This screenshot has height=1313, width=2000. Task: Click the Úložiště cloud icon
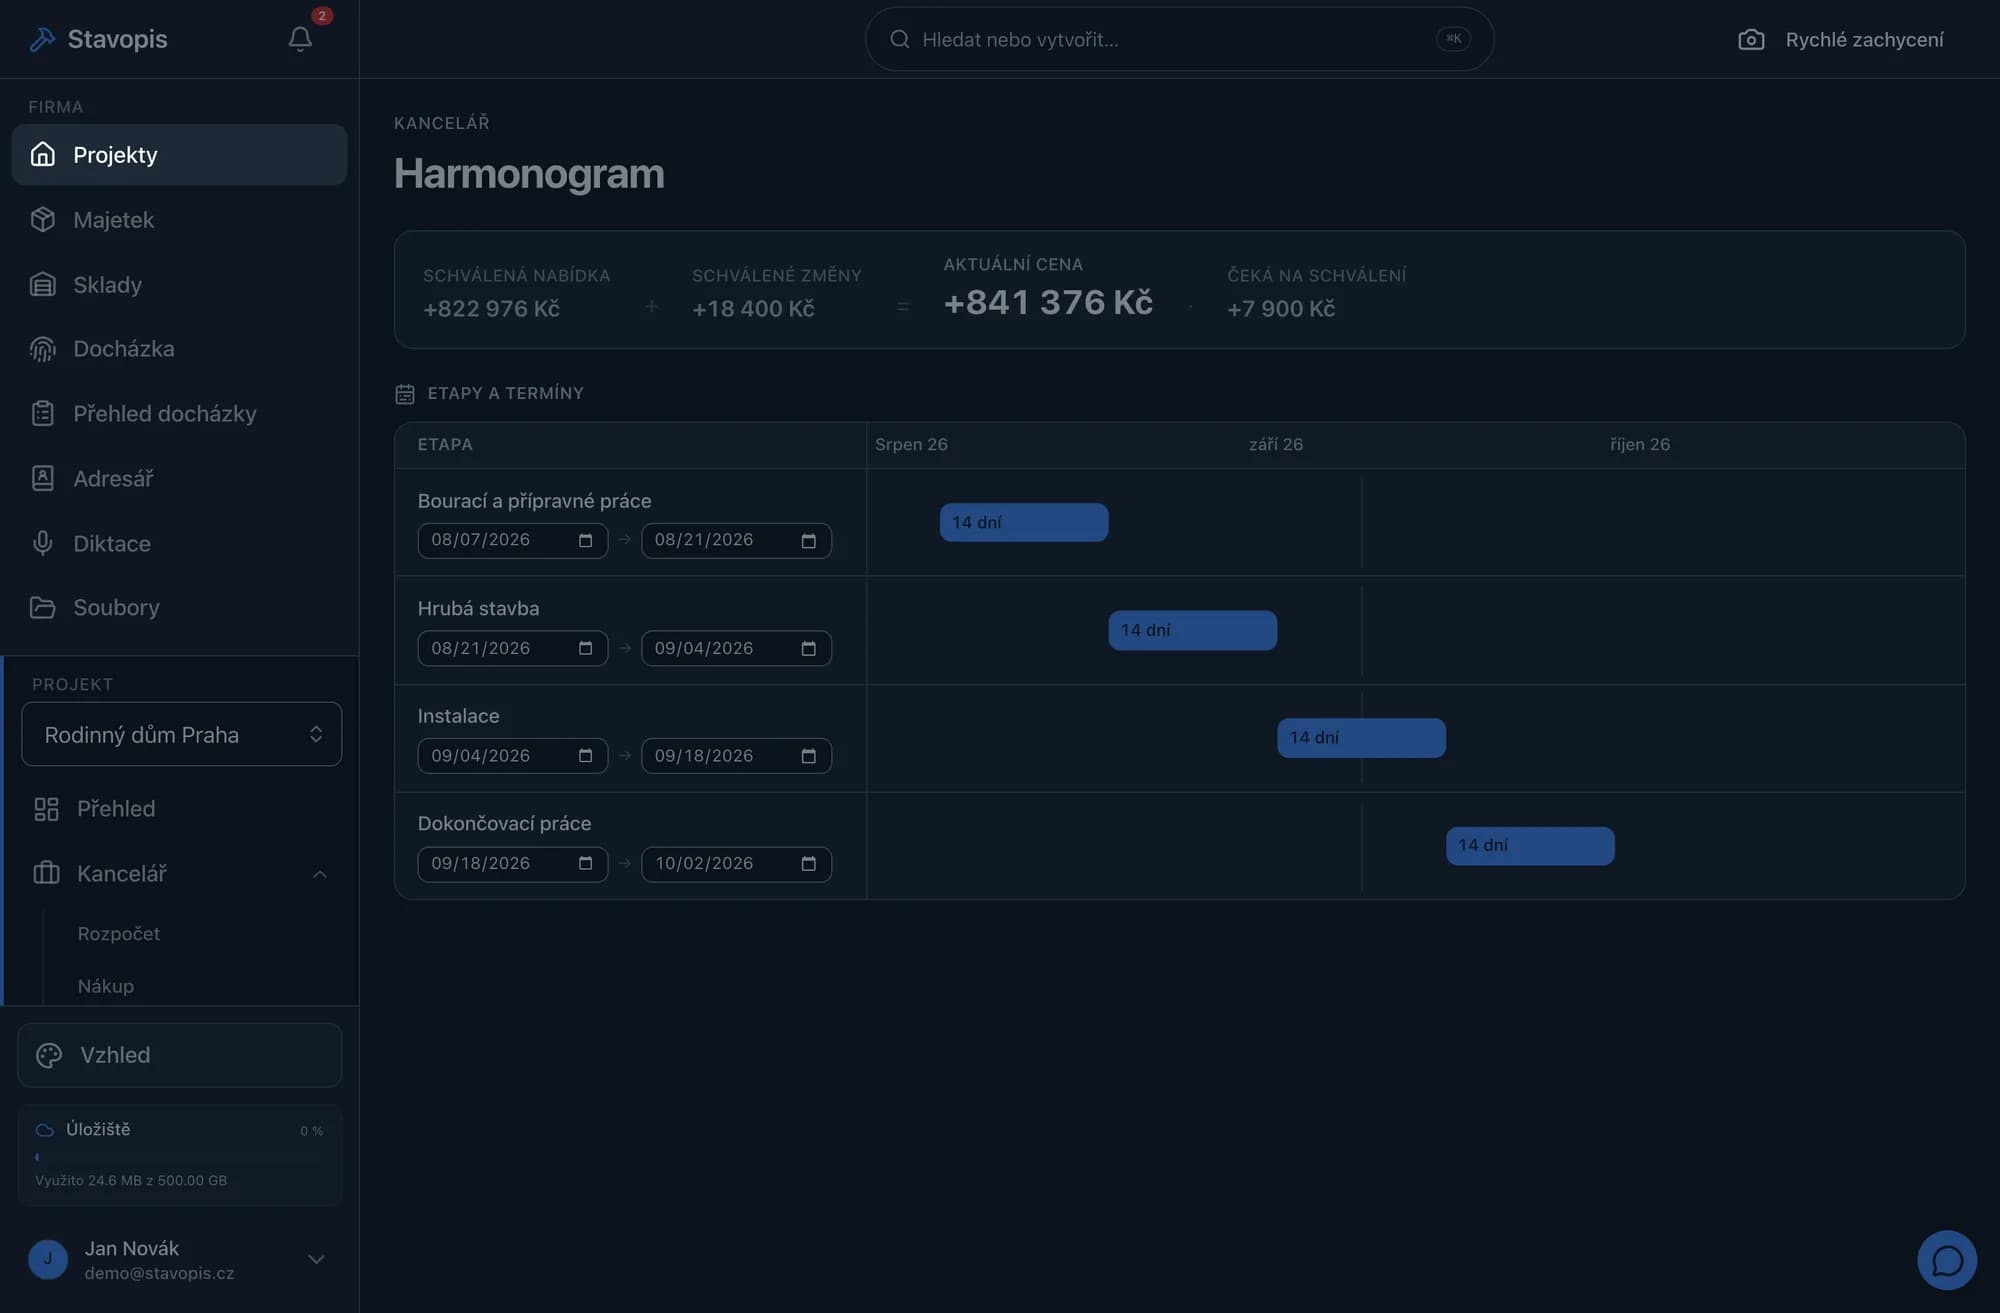[x=45, y=1130]
